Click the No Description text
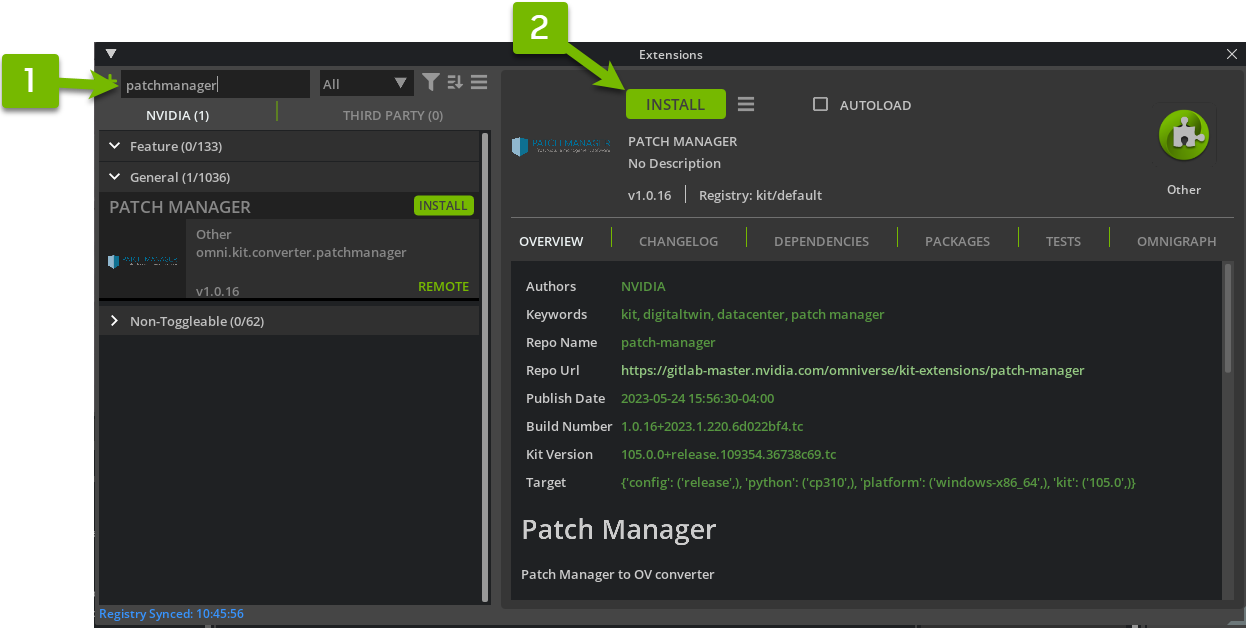The image size is (1246, 628). coord(674,163)
